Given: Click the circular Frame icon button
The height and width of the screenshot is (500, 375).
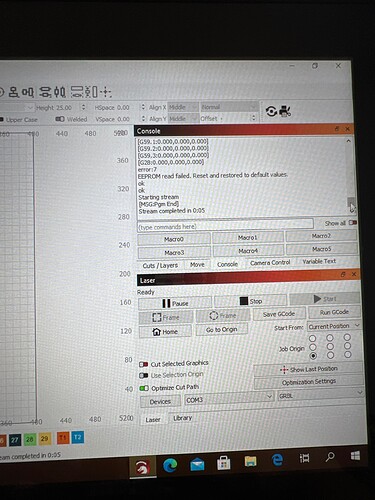Looking at the screenshot, I should pos(223,316).
